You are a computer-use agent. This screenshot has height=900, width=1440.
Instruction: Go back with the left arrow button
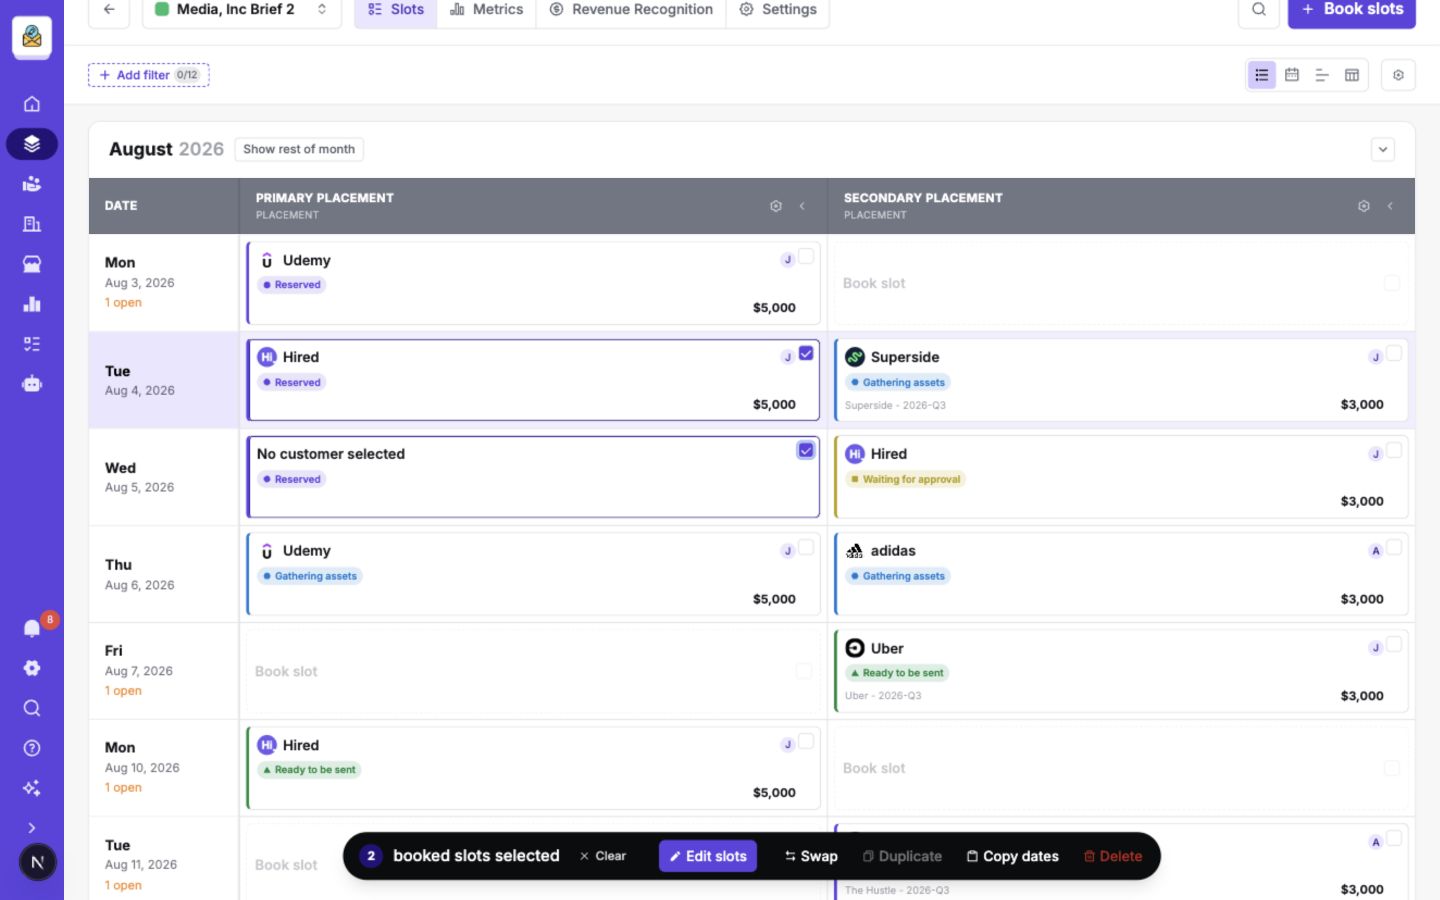tap(109, 10)
